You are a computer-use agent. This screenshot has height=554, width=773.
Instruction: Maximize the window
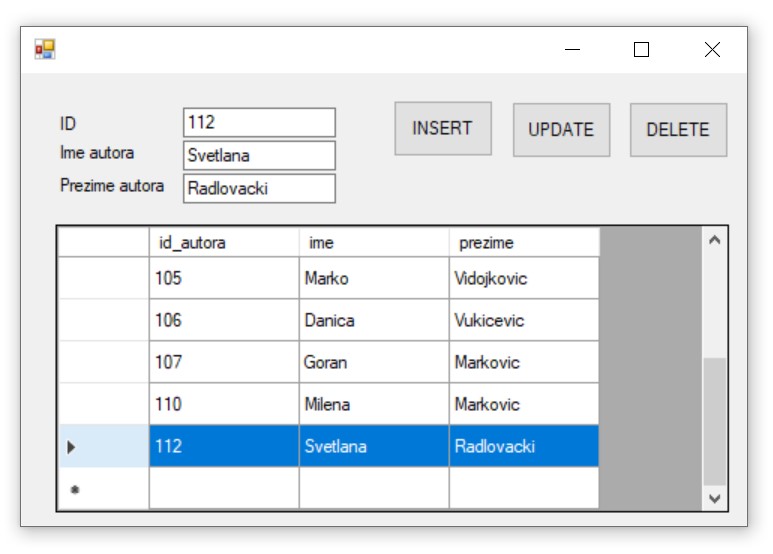(x=641, y=50)
